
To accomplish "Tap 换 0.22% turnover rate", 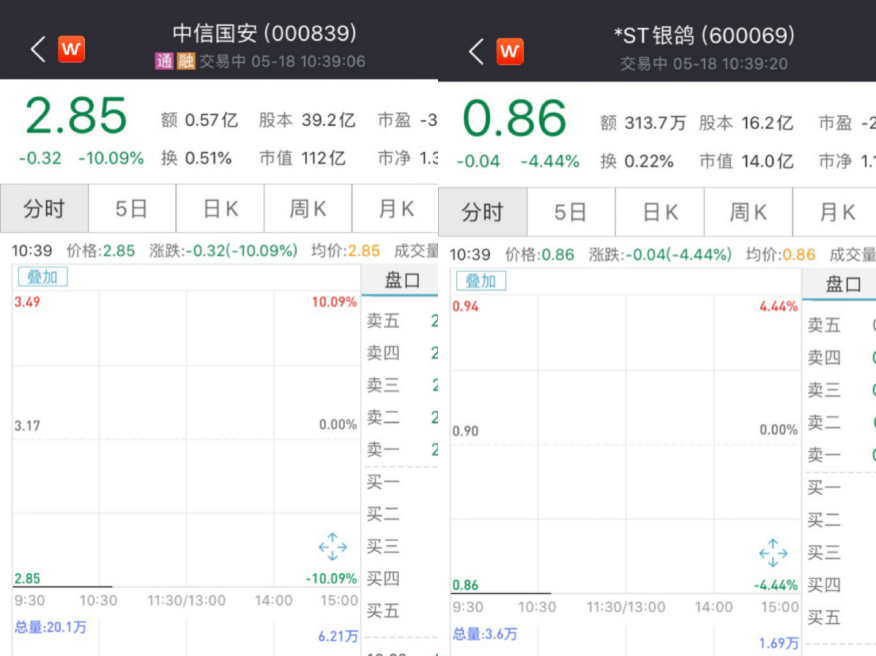I will pyautogui.click(x=637, y=161).
